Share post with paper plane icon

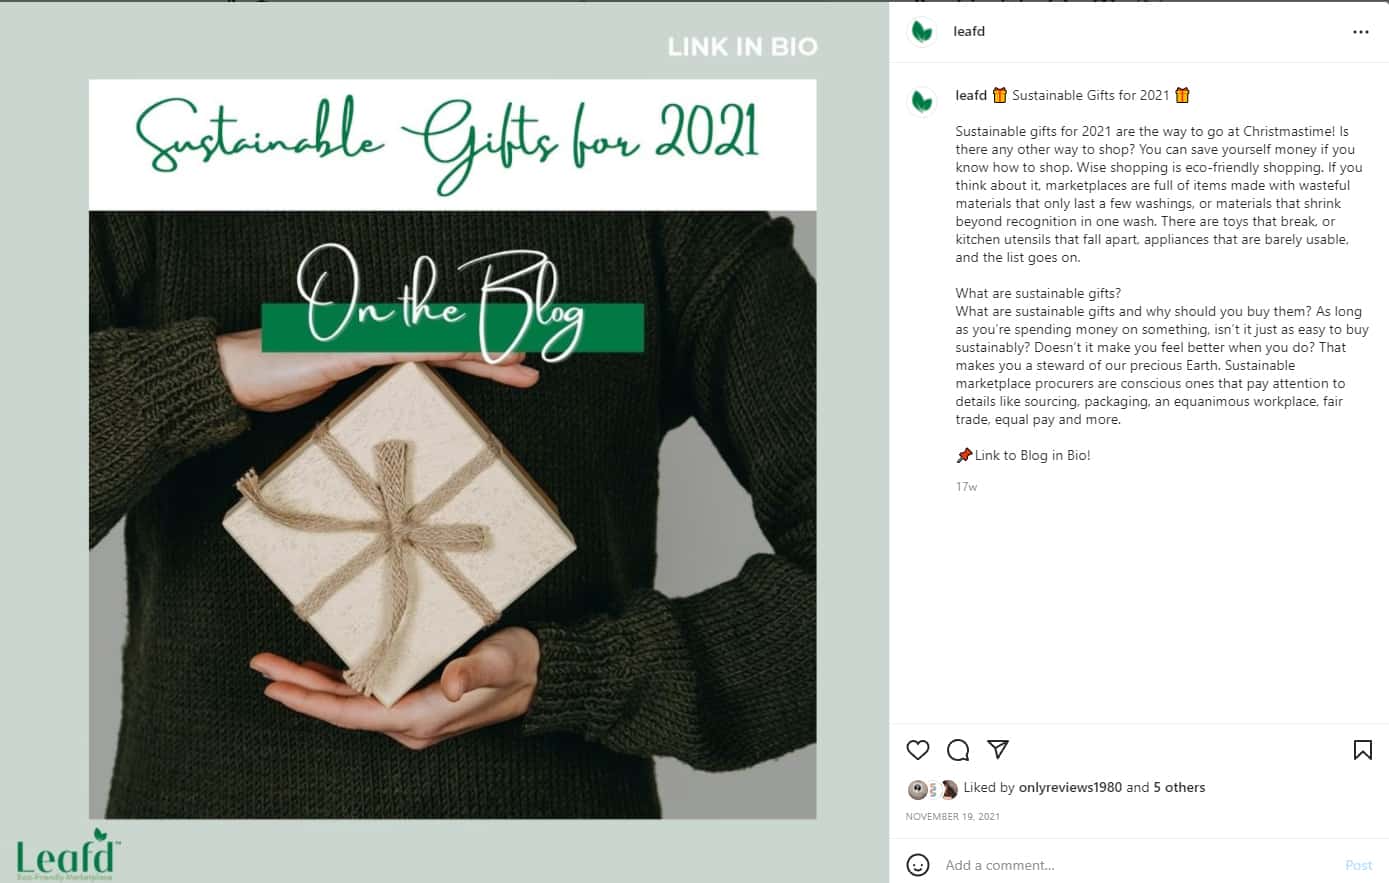[x=998, y=749]
